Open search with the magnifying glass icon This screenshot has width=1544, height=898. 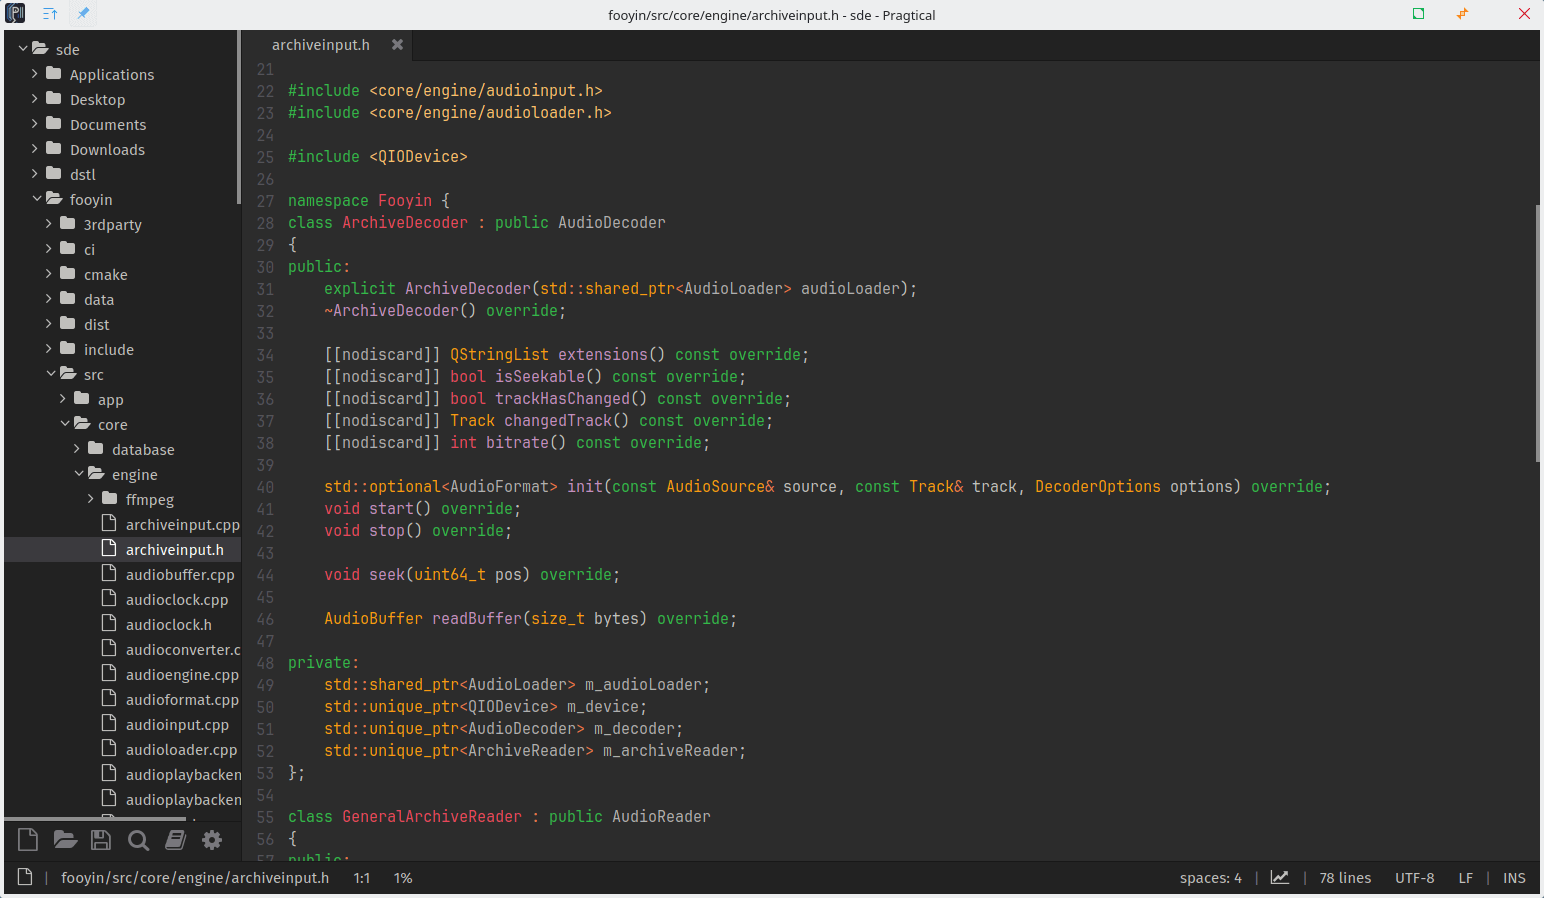click(x=138, y=840)
